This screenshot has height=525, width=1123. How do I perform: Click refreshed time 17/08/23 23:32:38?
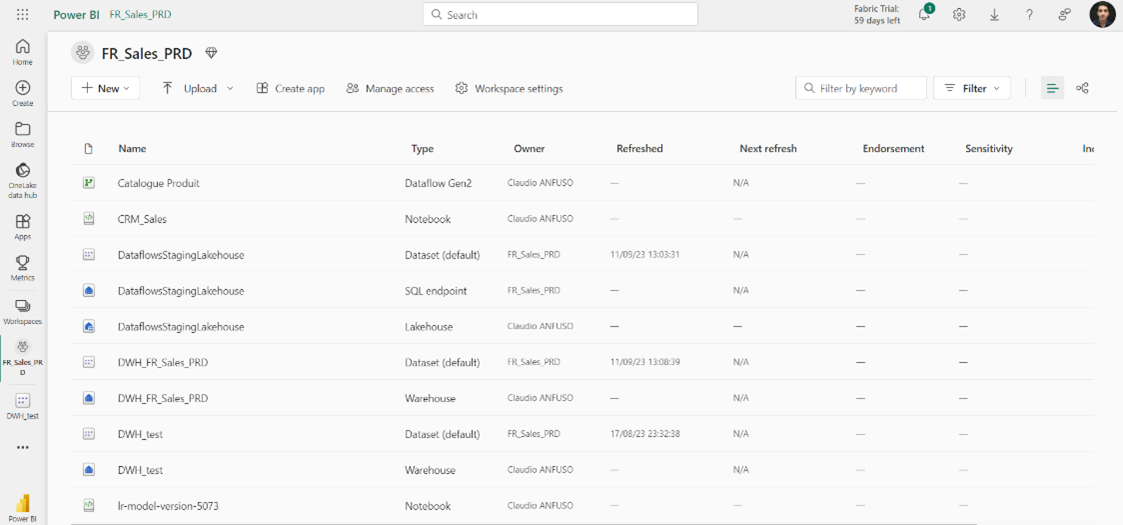pyautogui.click(x=645, y=433)
